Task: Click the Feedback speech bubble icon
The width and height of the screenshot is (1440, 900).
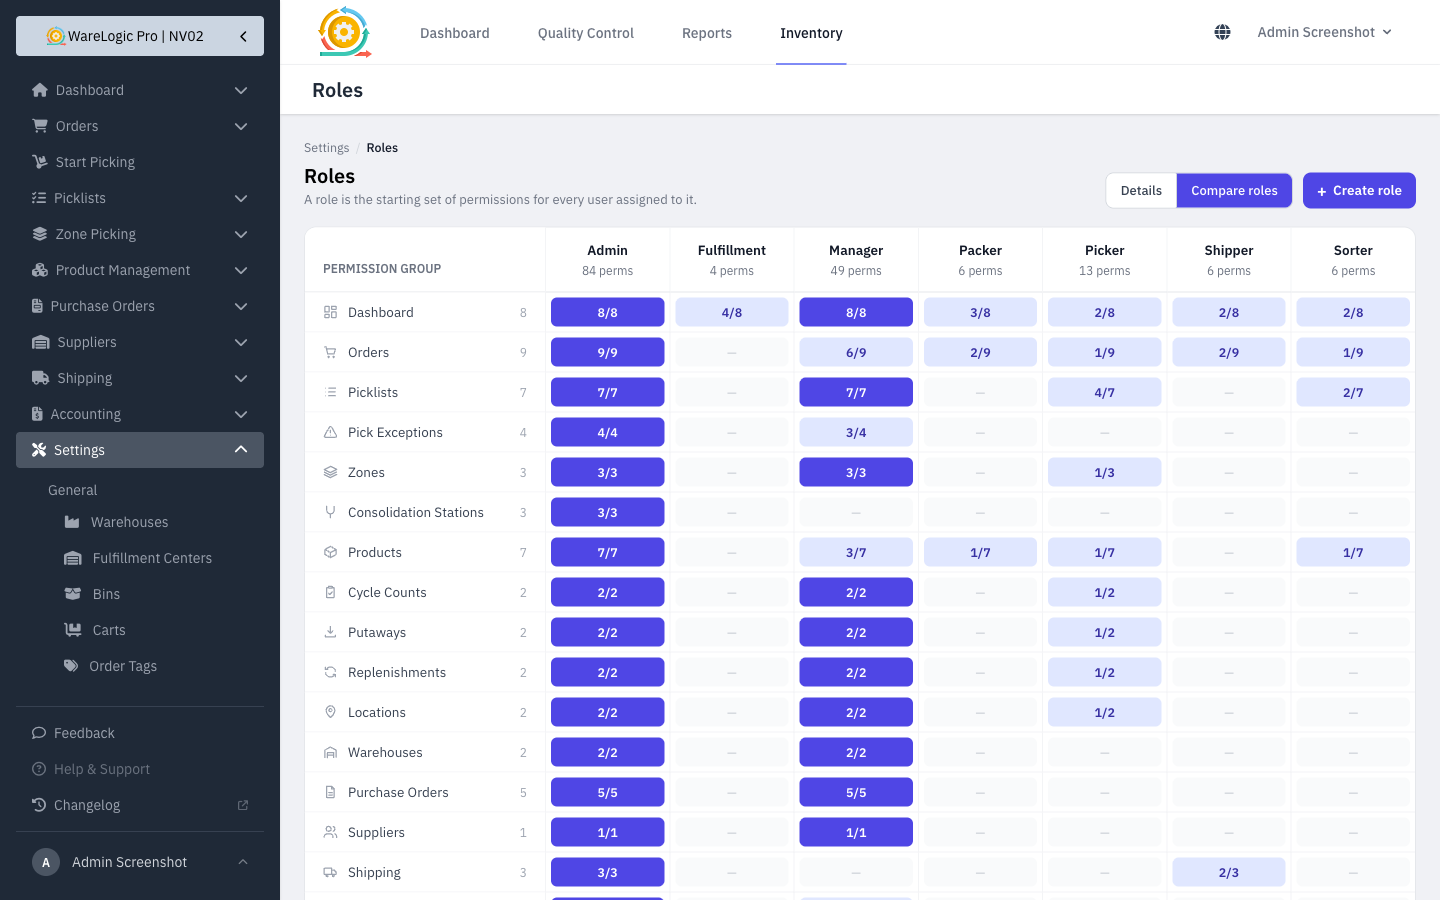Action: (x=39, y=733)
